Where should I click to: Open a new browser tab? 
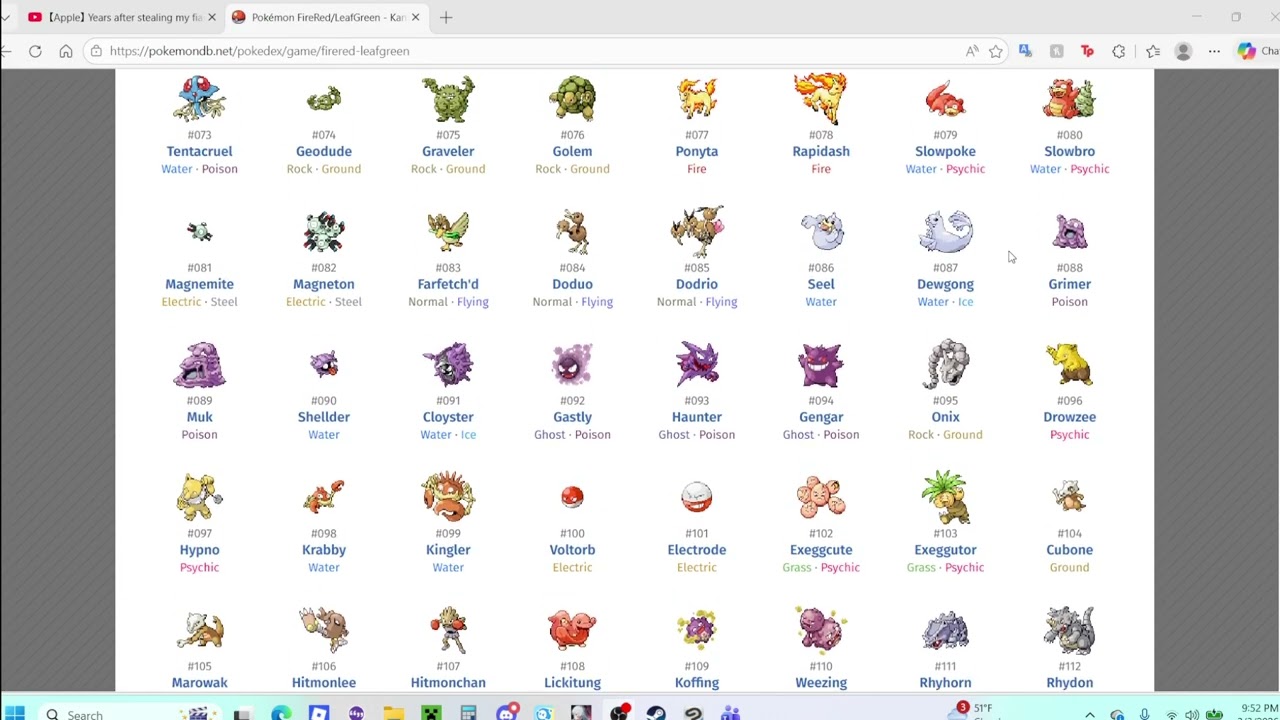point(446,17)
